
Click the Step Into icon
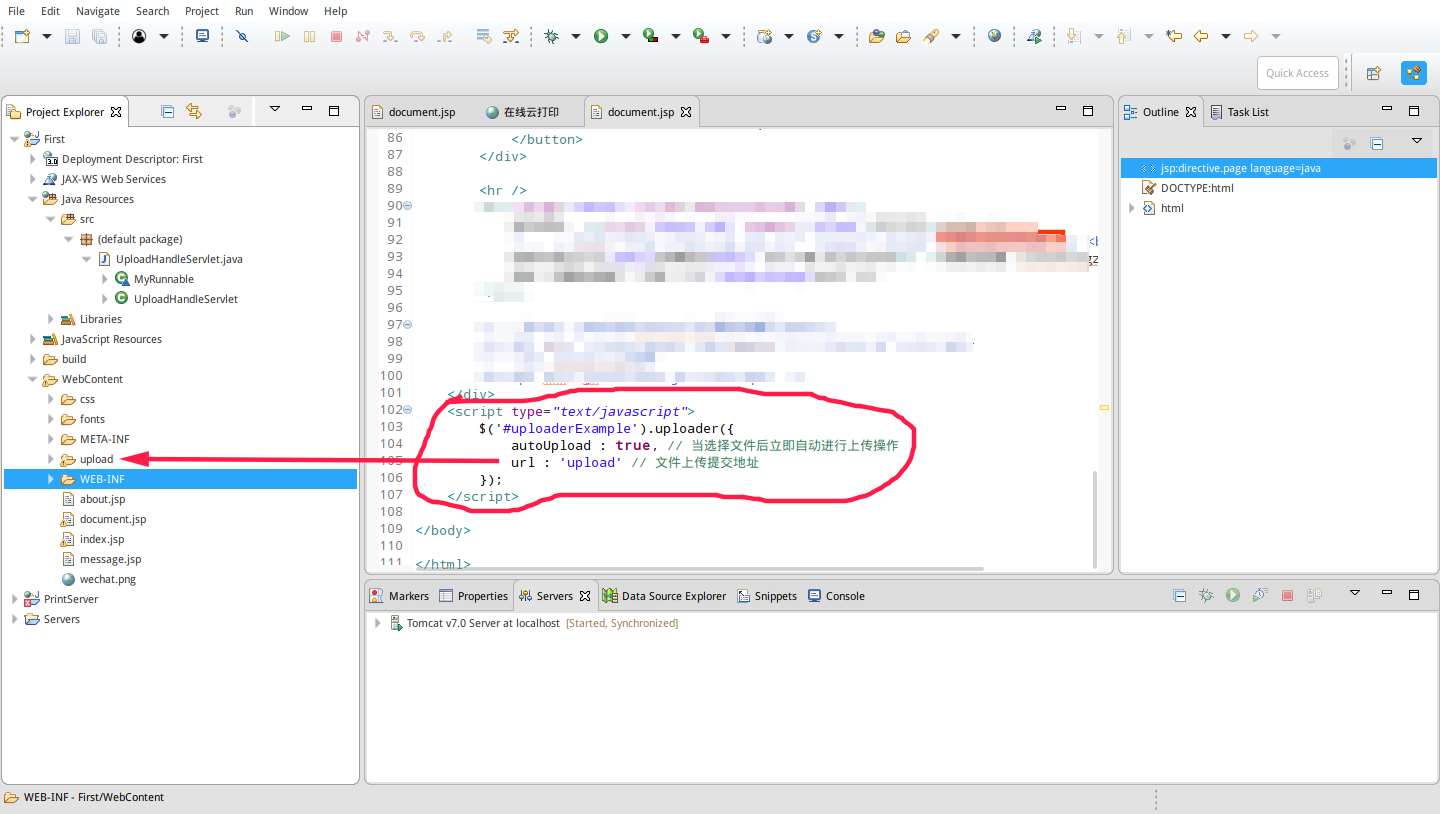coord(390,36)
